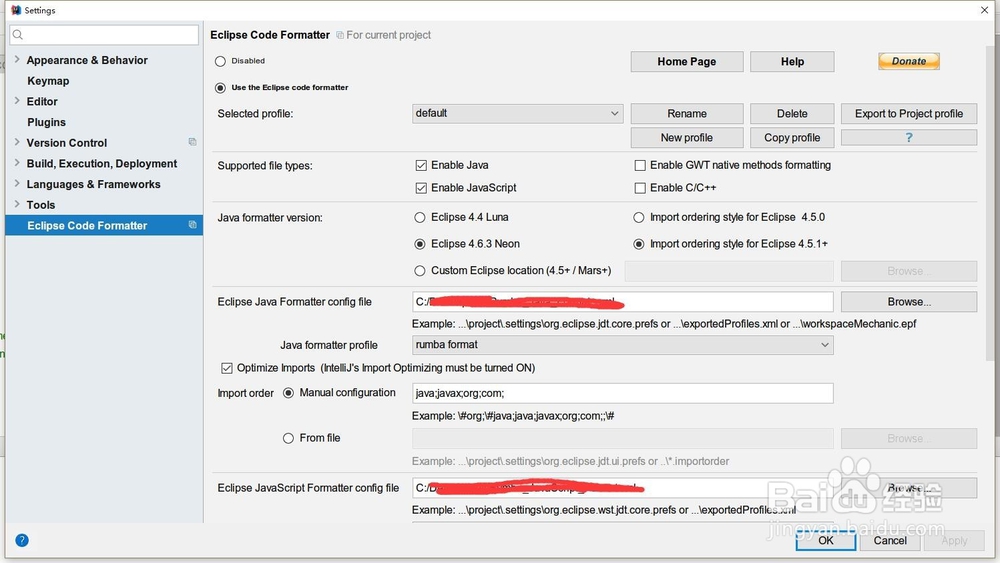Viewport: 1000px width, 563px height.
Task: Click the Delete profile button
Action: tap(792, 113)
